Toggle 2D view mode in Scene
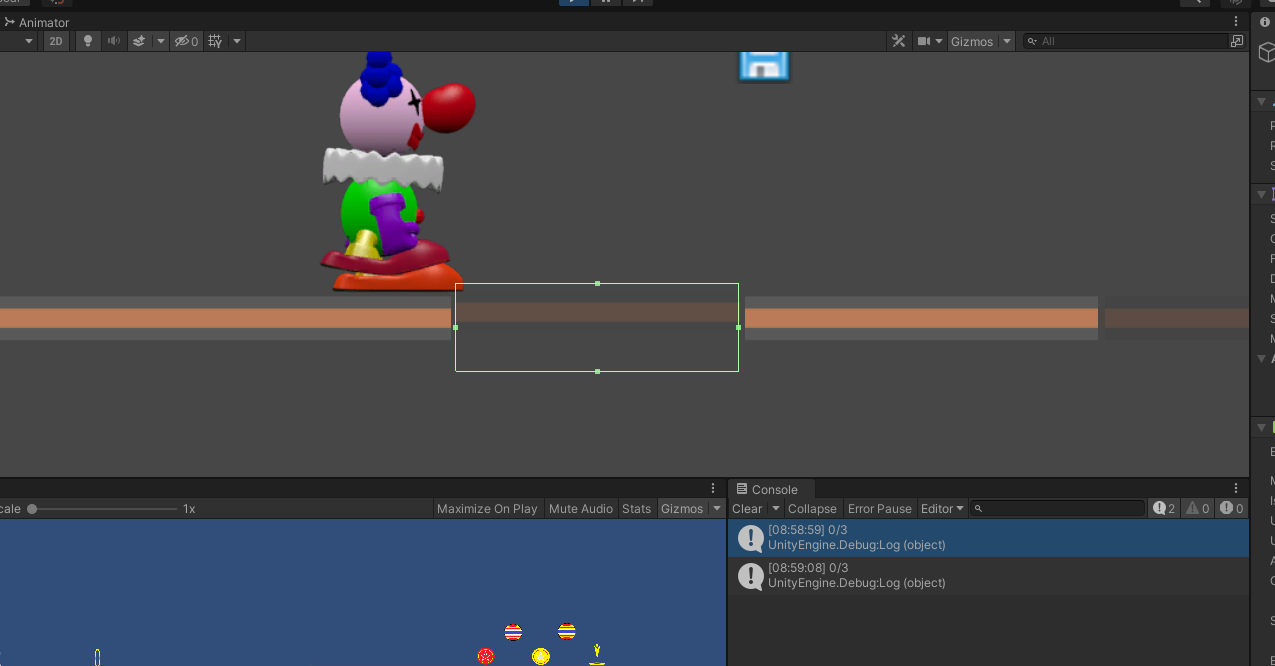 click(57, 41)
